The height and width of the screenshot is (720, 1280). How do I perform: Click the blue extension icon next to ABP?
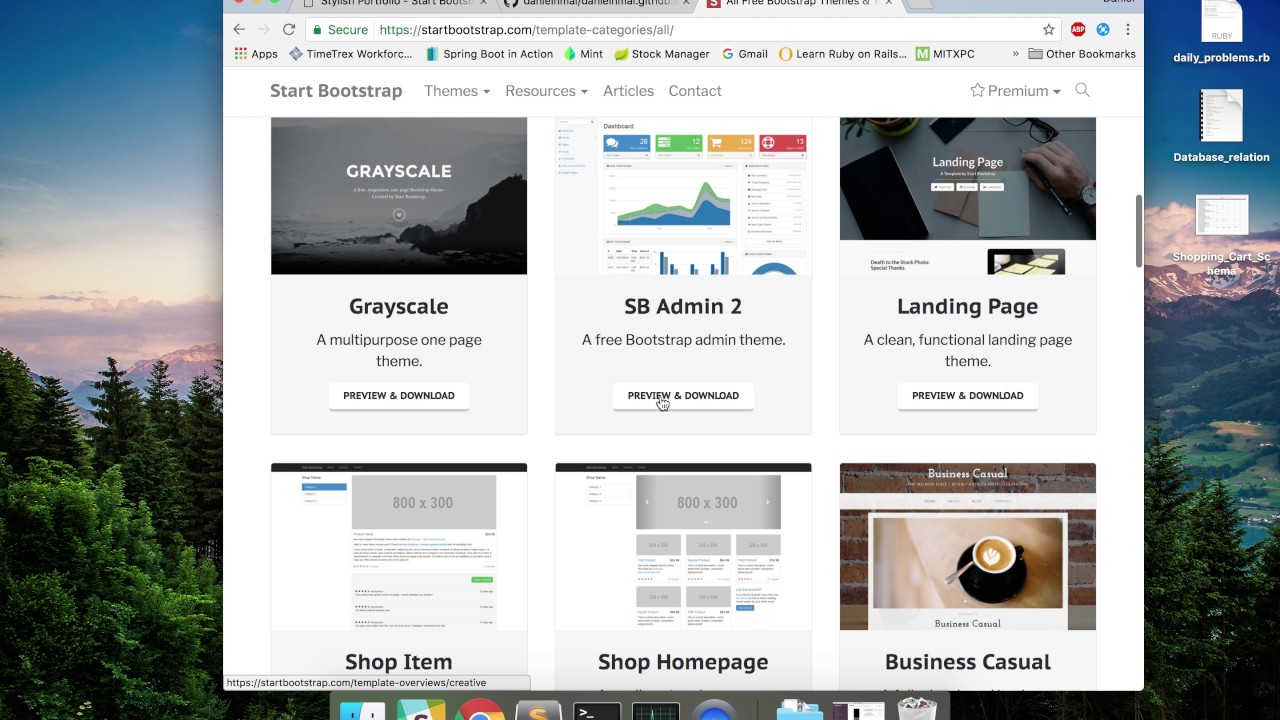(x=1103, y=30)
